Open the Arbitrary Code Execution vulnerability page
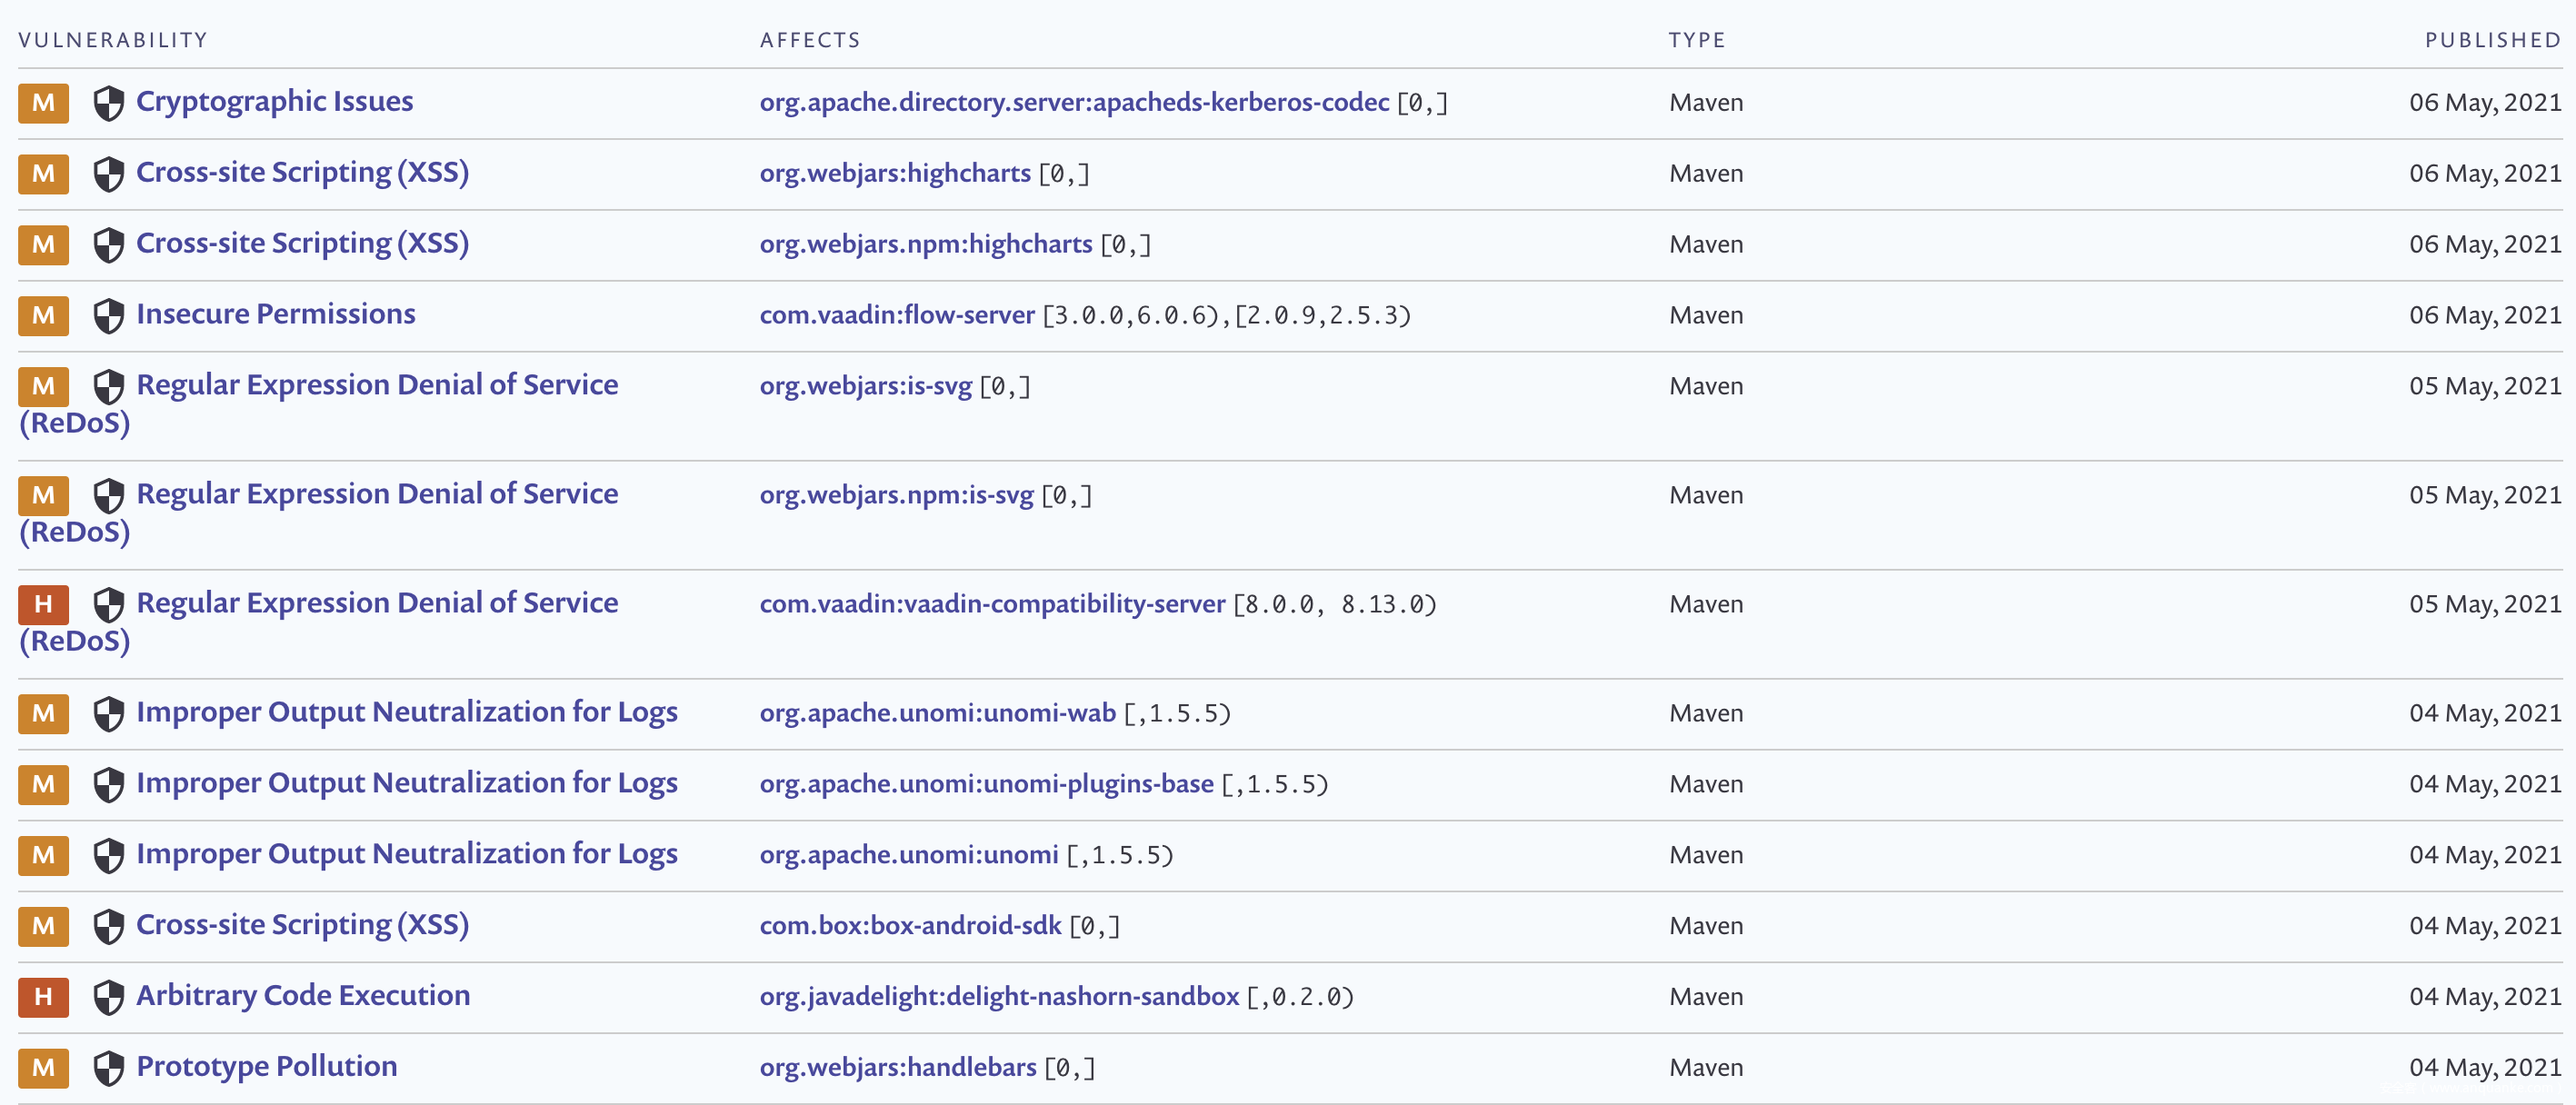 click(302, 995)
